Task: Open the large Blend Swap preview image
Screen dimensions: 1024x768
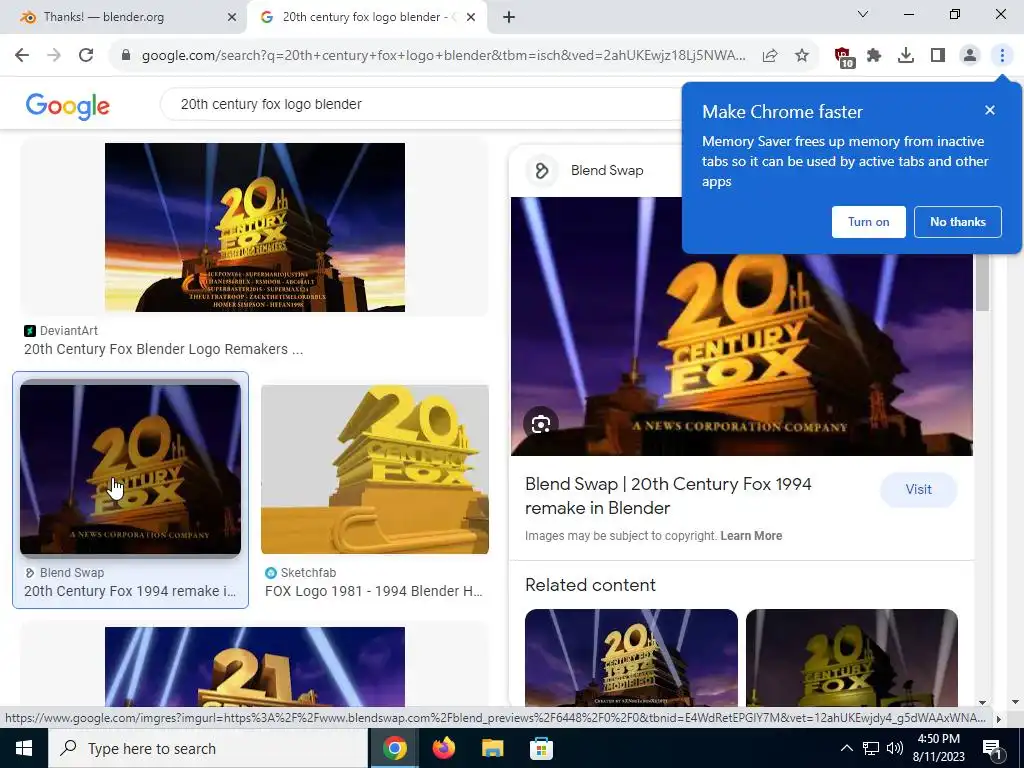Action: 741,327
